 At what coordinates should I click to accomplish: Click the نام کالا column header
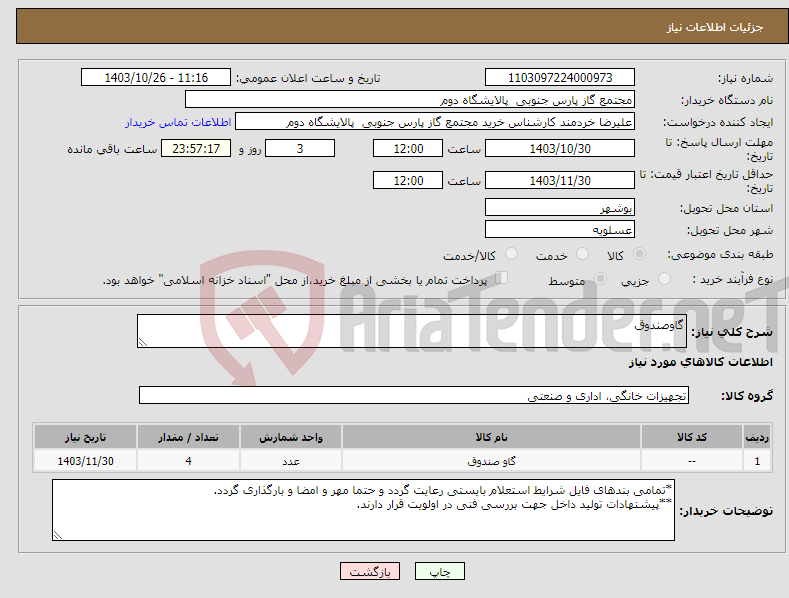tap(491, 437)
